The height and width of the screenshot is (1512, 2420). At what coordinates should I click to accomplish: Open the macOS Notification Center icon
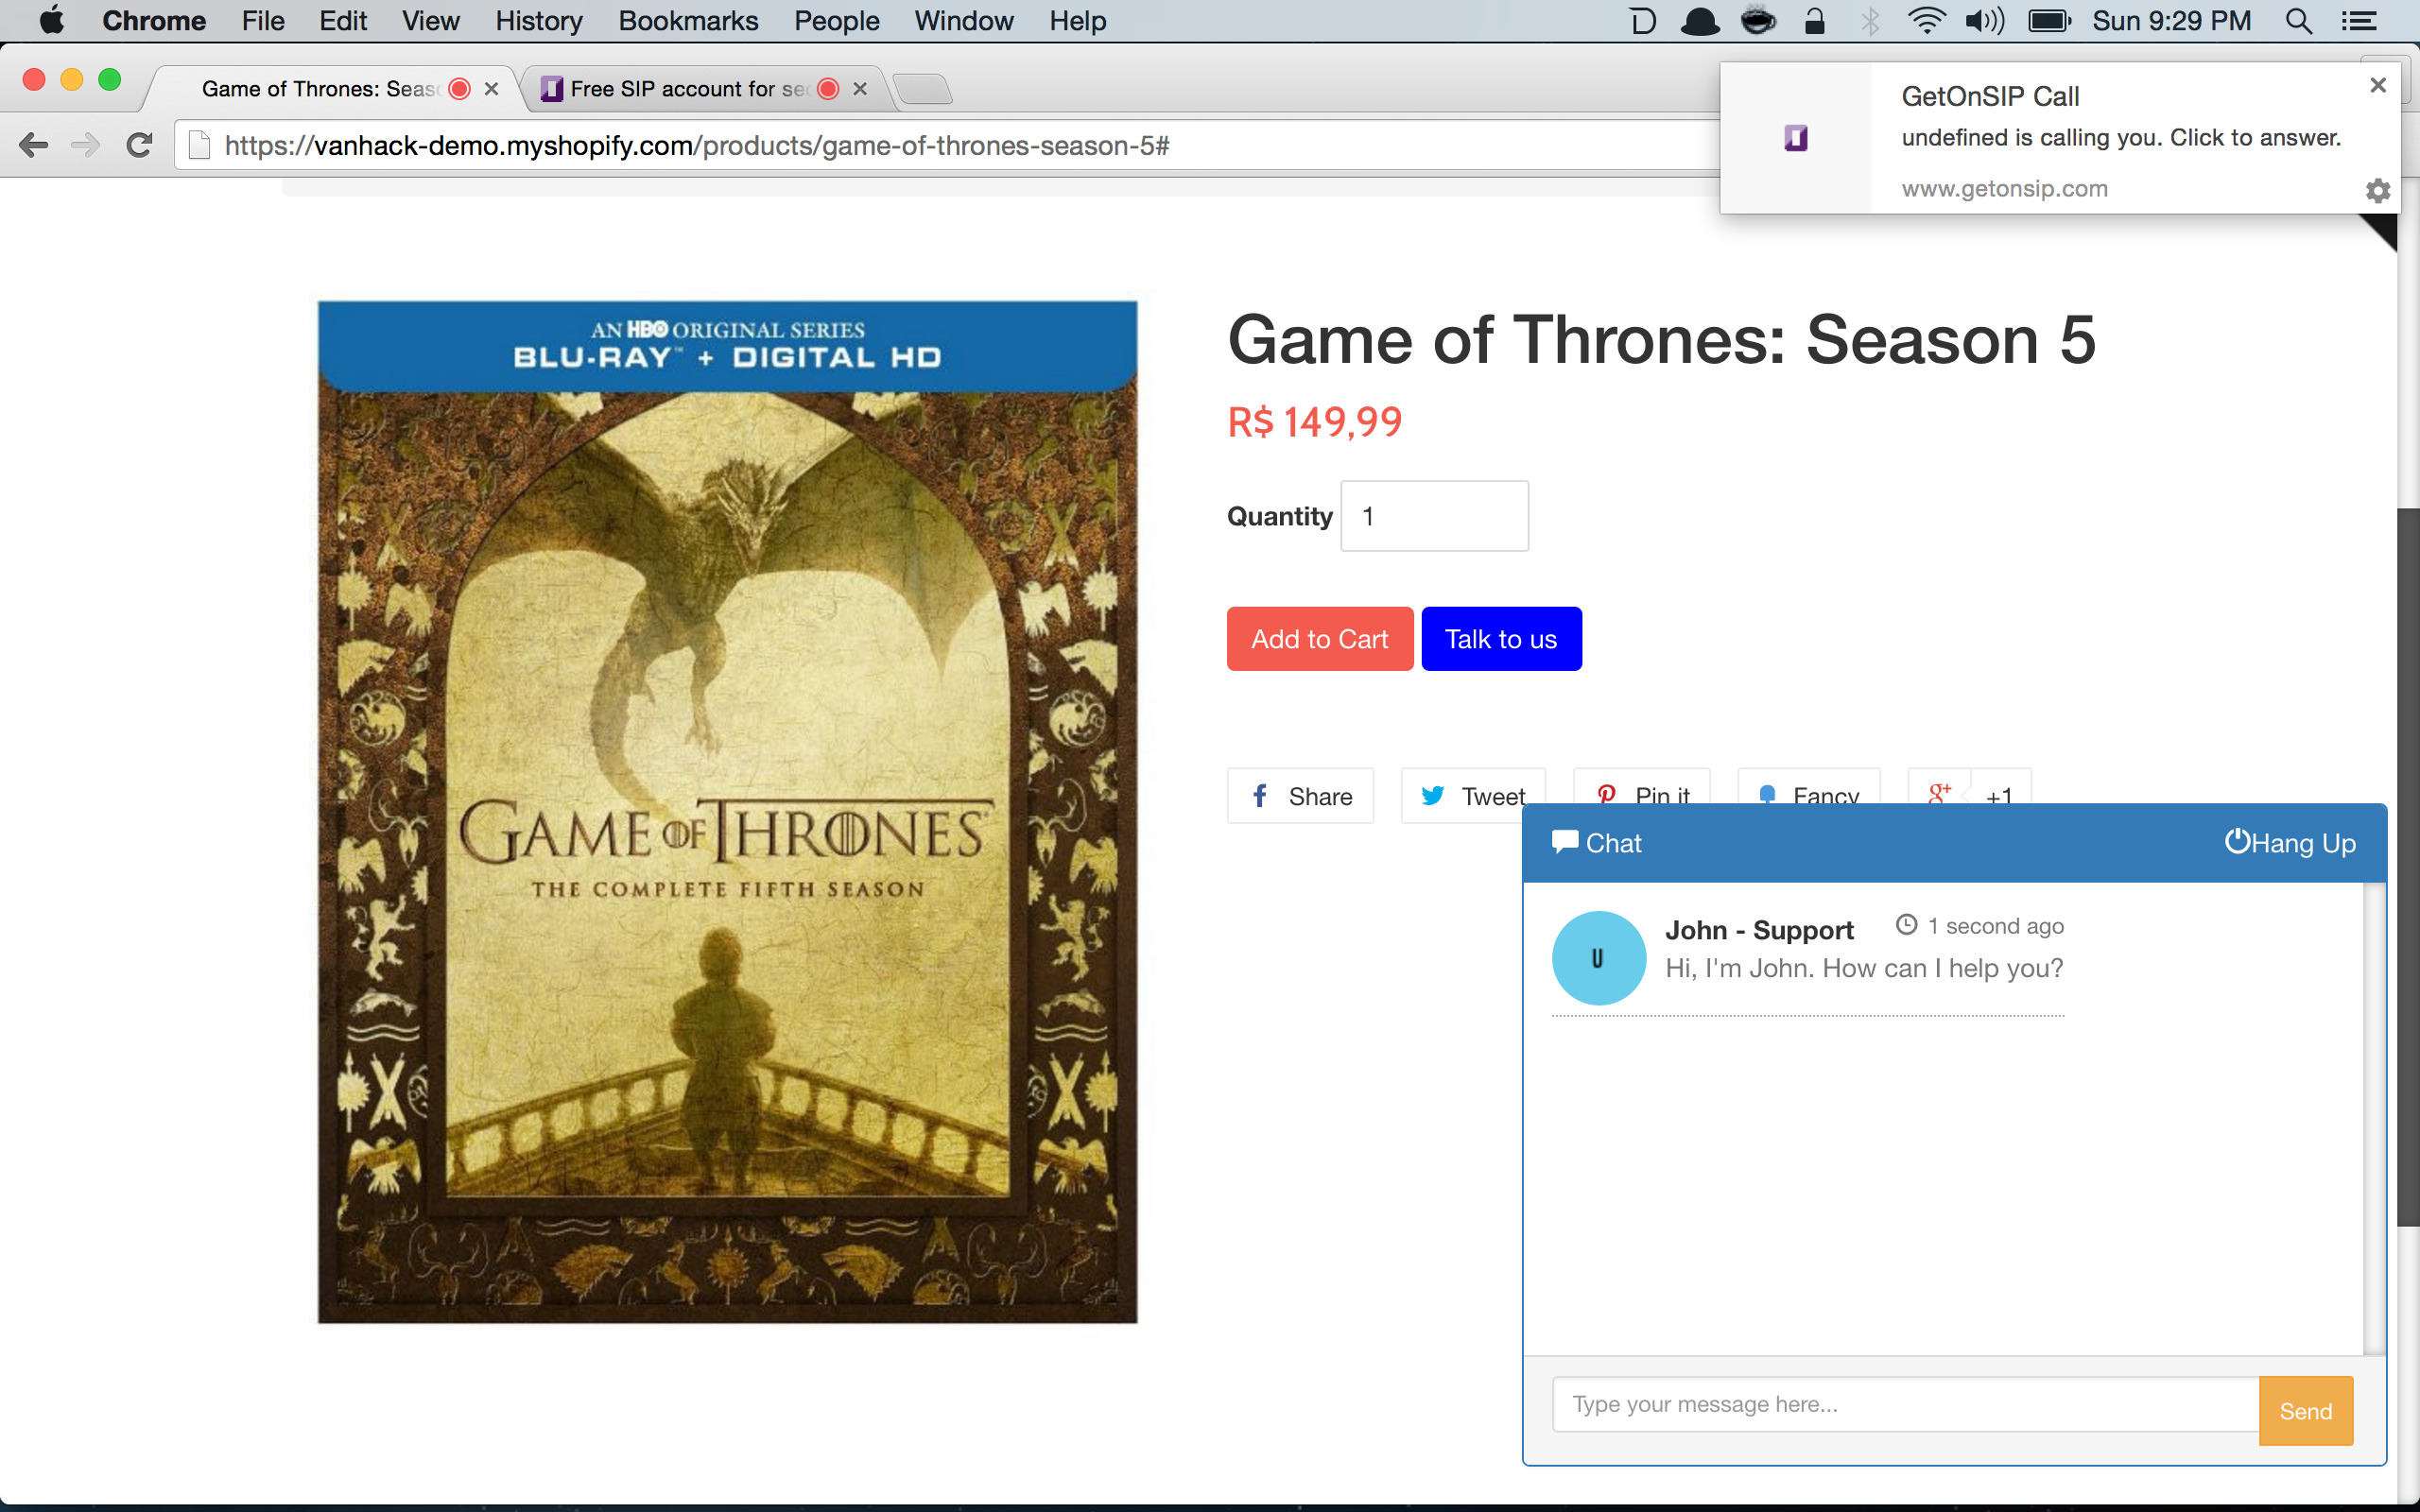point(2359,21)
